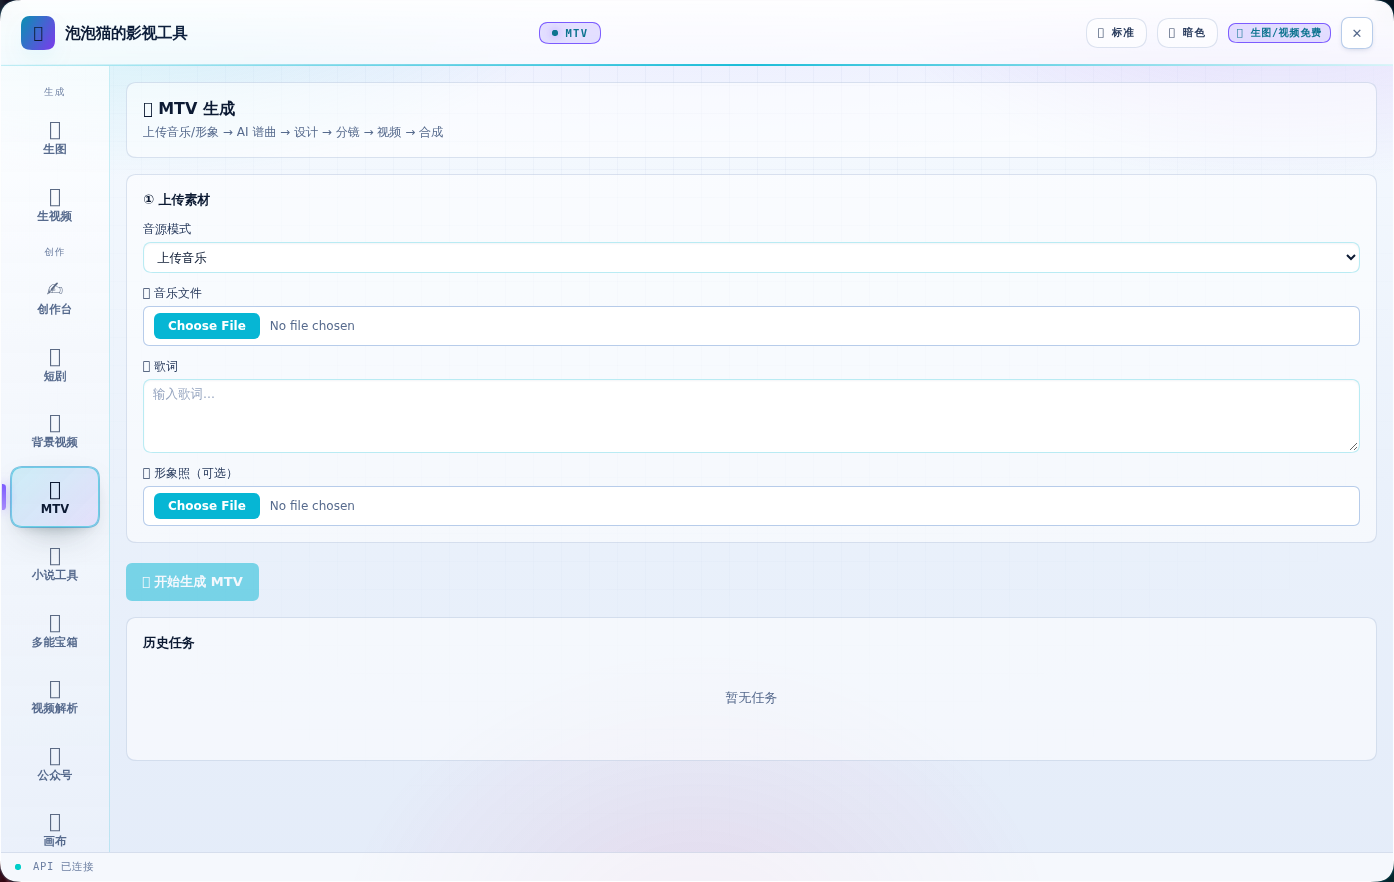Screen dimensions: 1394x882
Task: Click the 生图/视频免费 badge button
Action: tap(1279, 33)
